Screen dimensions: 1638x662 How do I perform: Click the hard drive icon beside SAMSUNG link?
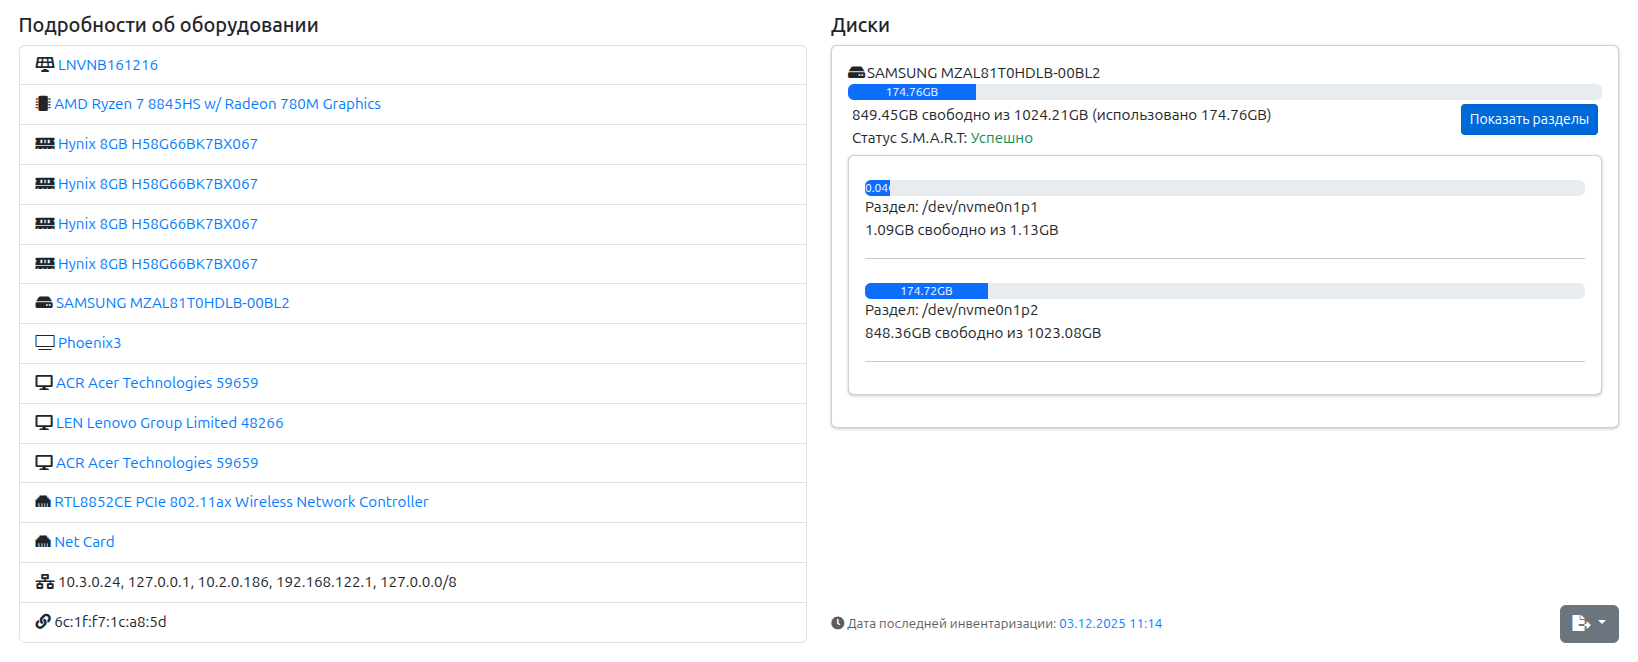click(44, 303)
